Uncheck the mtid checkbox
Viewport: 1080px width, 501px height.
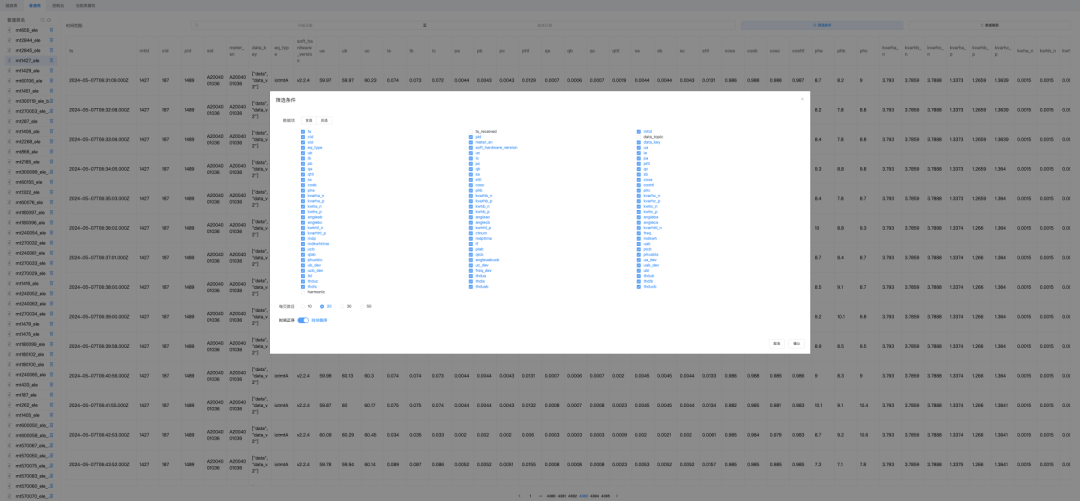pyautogui.click(x=638, y=131)
